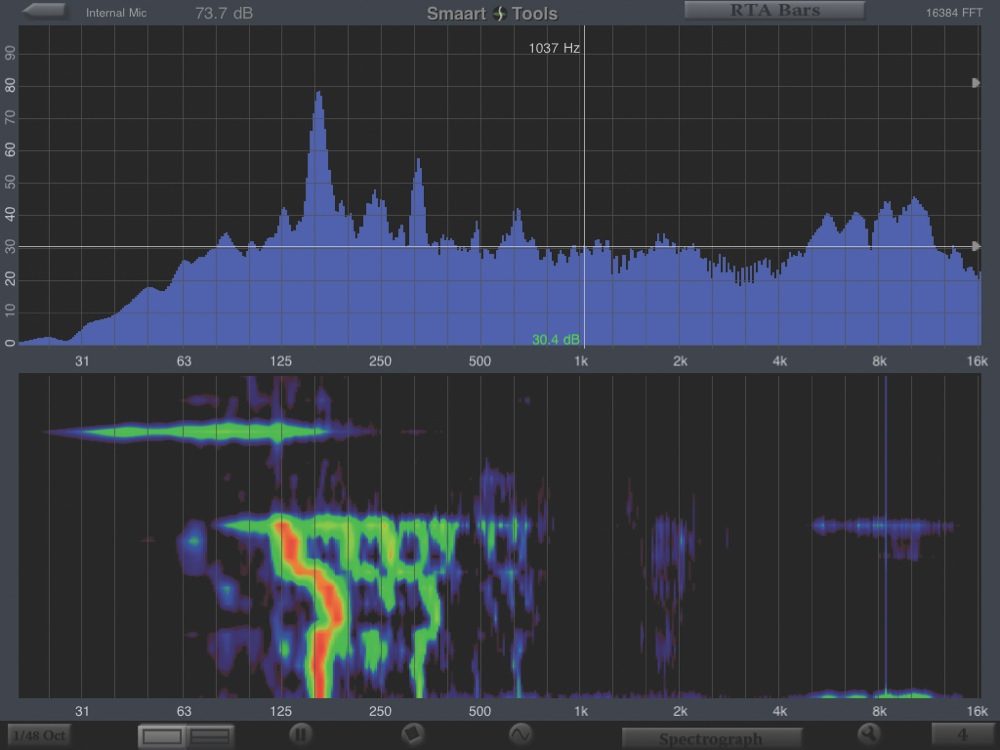This screenshot has width=1000, height=750.
Task: Pause the live measurement
Action: point(300,734)
